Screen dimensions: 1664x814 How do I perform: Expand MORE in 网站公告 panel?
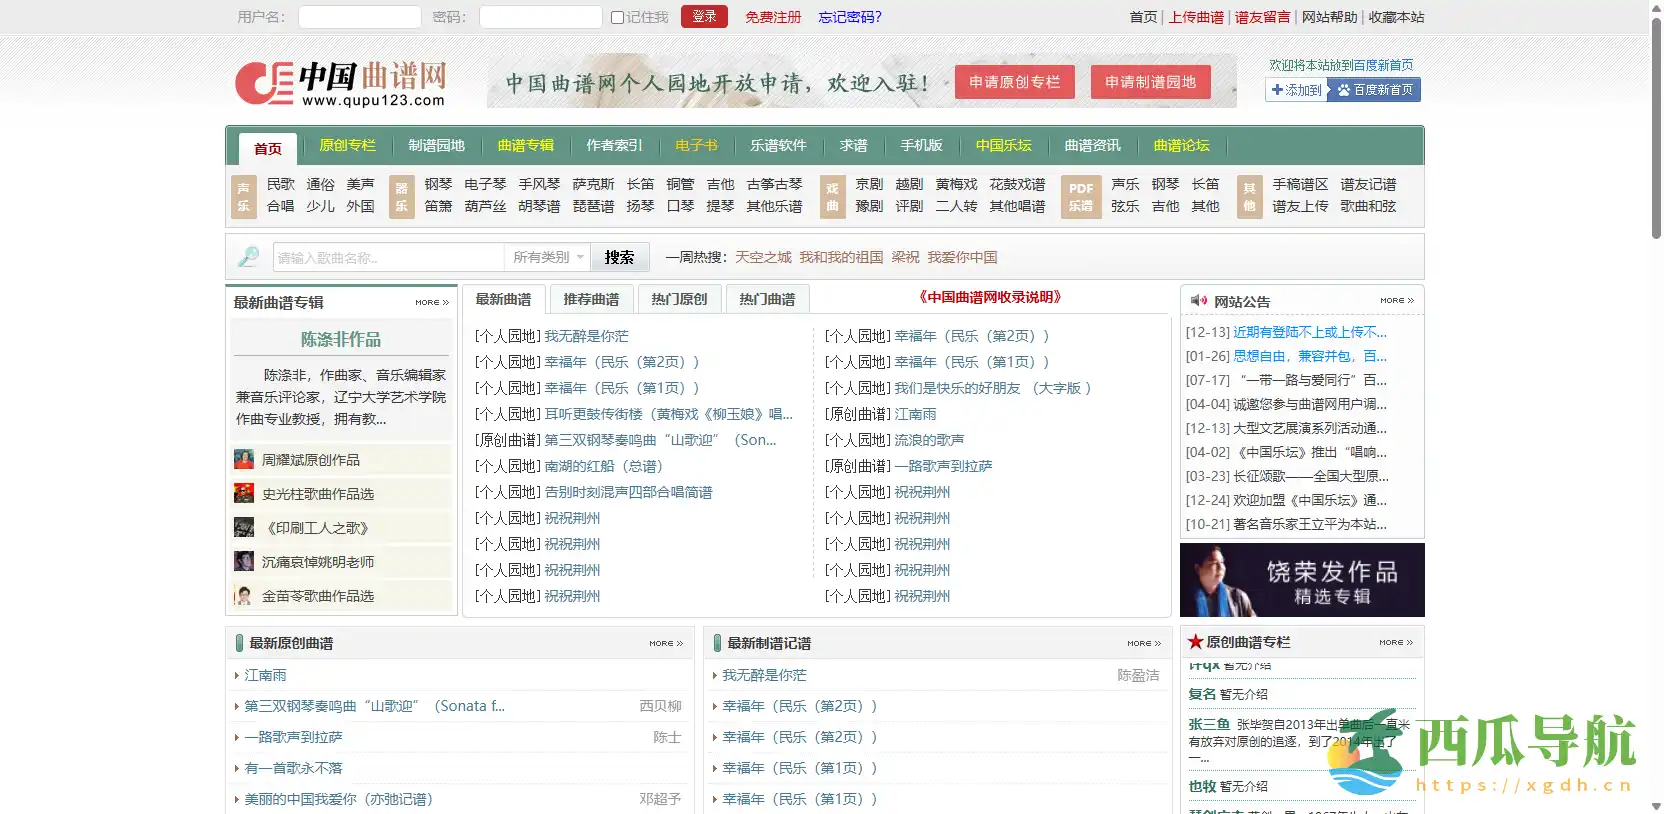coord(1396,301)
